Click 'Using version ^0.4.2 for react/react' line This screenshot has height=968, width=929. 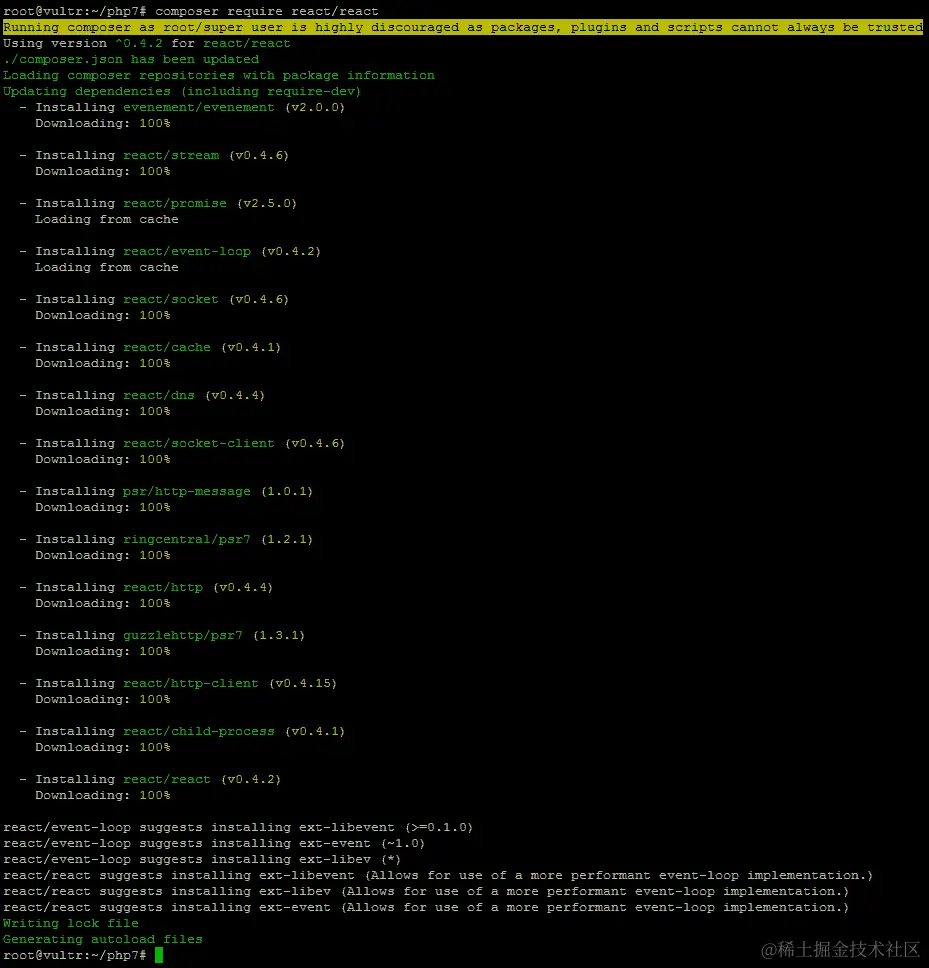(146, 43)
